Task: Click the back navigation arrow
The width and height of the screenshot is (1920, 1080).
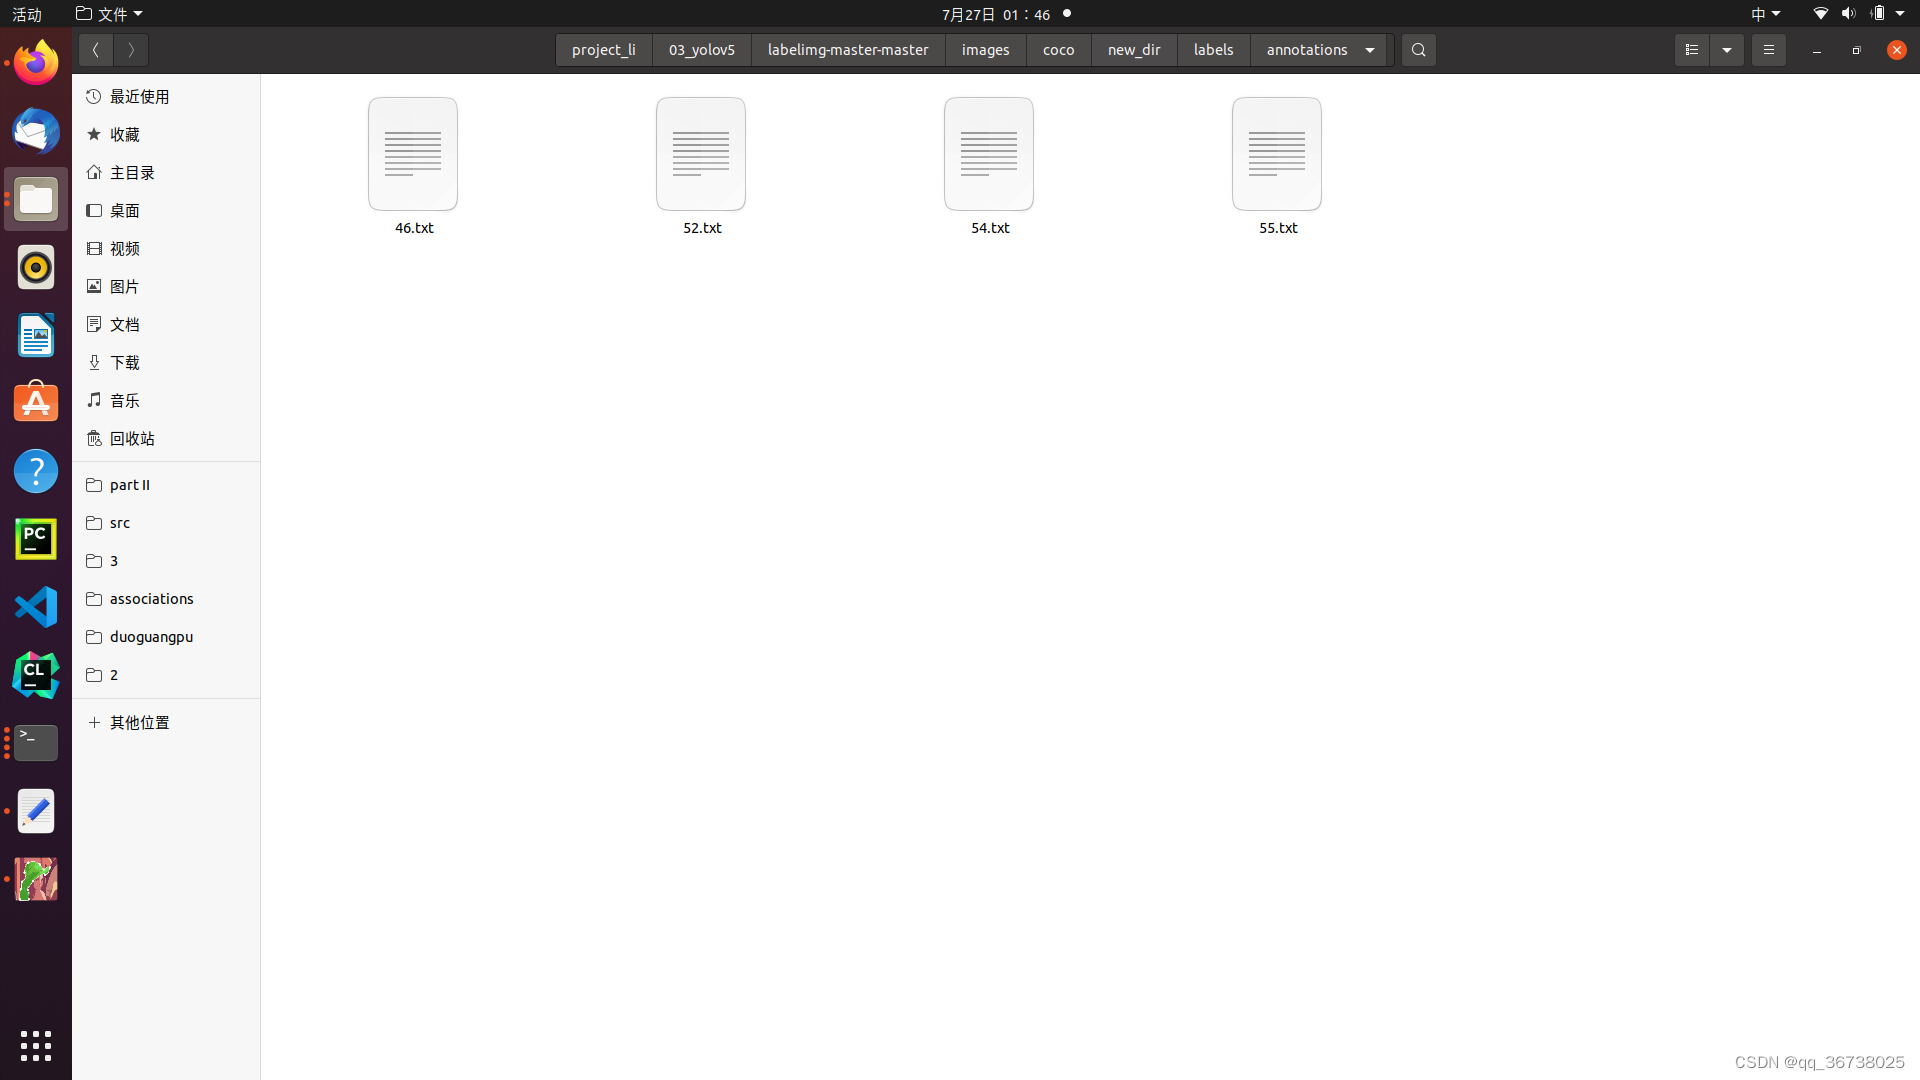Action: pyautogui.click(x=94, y=49)
